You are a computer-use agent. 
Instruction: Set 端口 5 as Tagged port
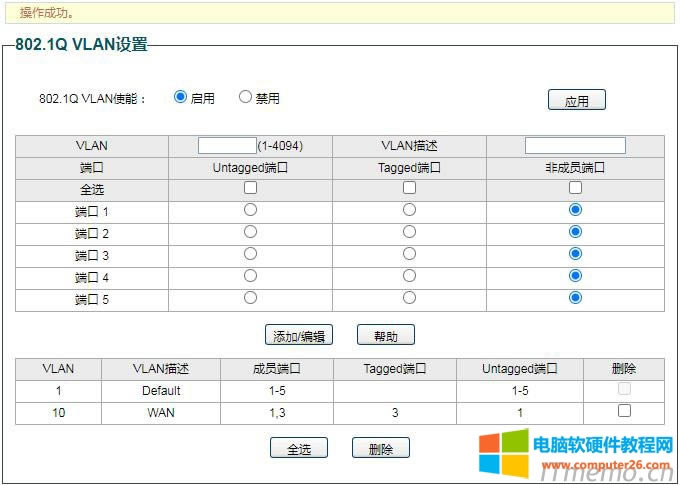[409, 298]
